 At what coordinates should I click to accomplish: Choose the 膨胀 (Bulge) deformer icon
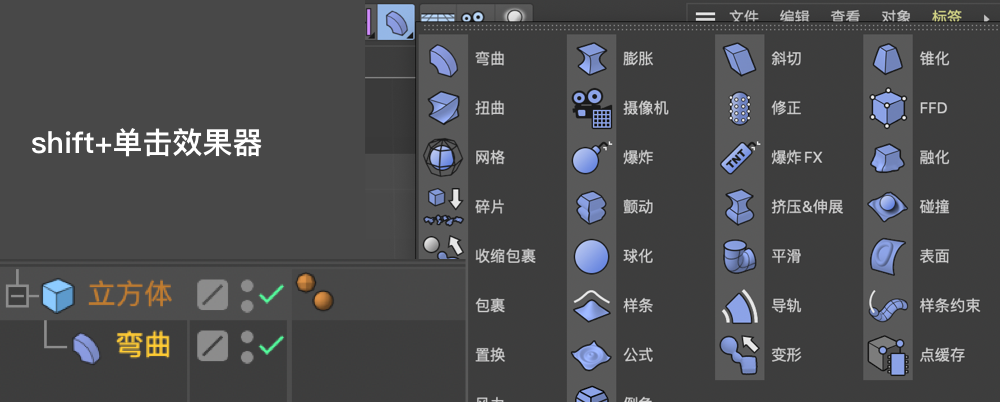591,59
